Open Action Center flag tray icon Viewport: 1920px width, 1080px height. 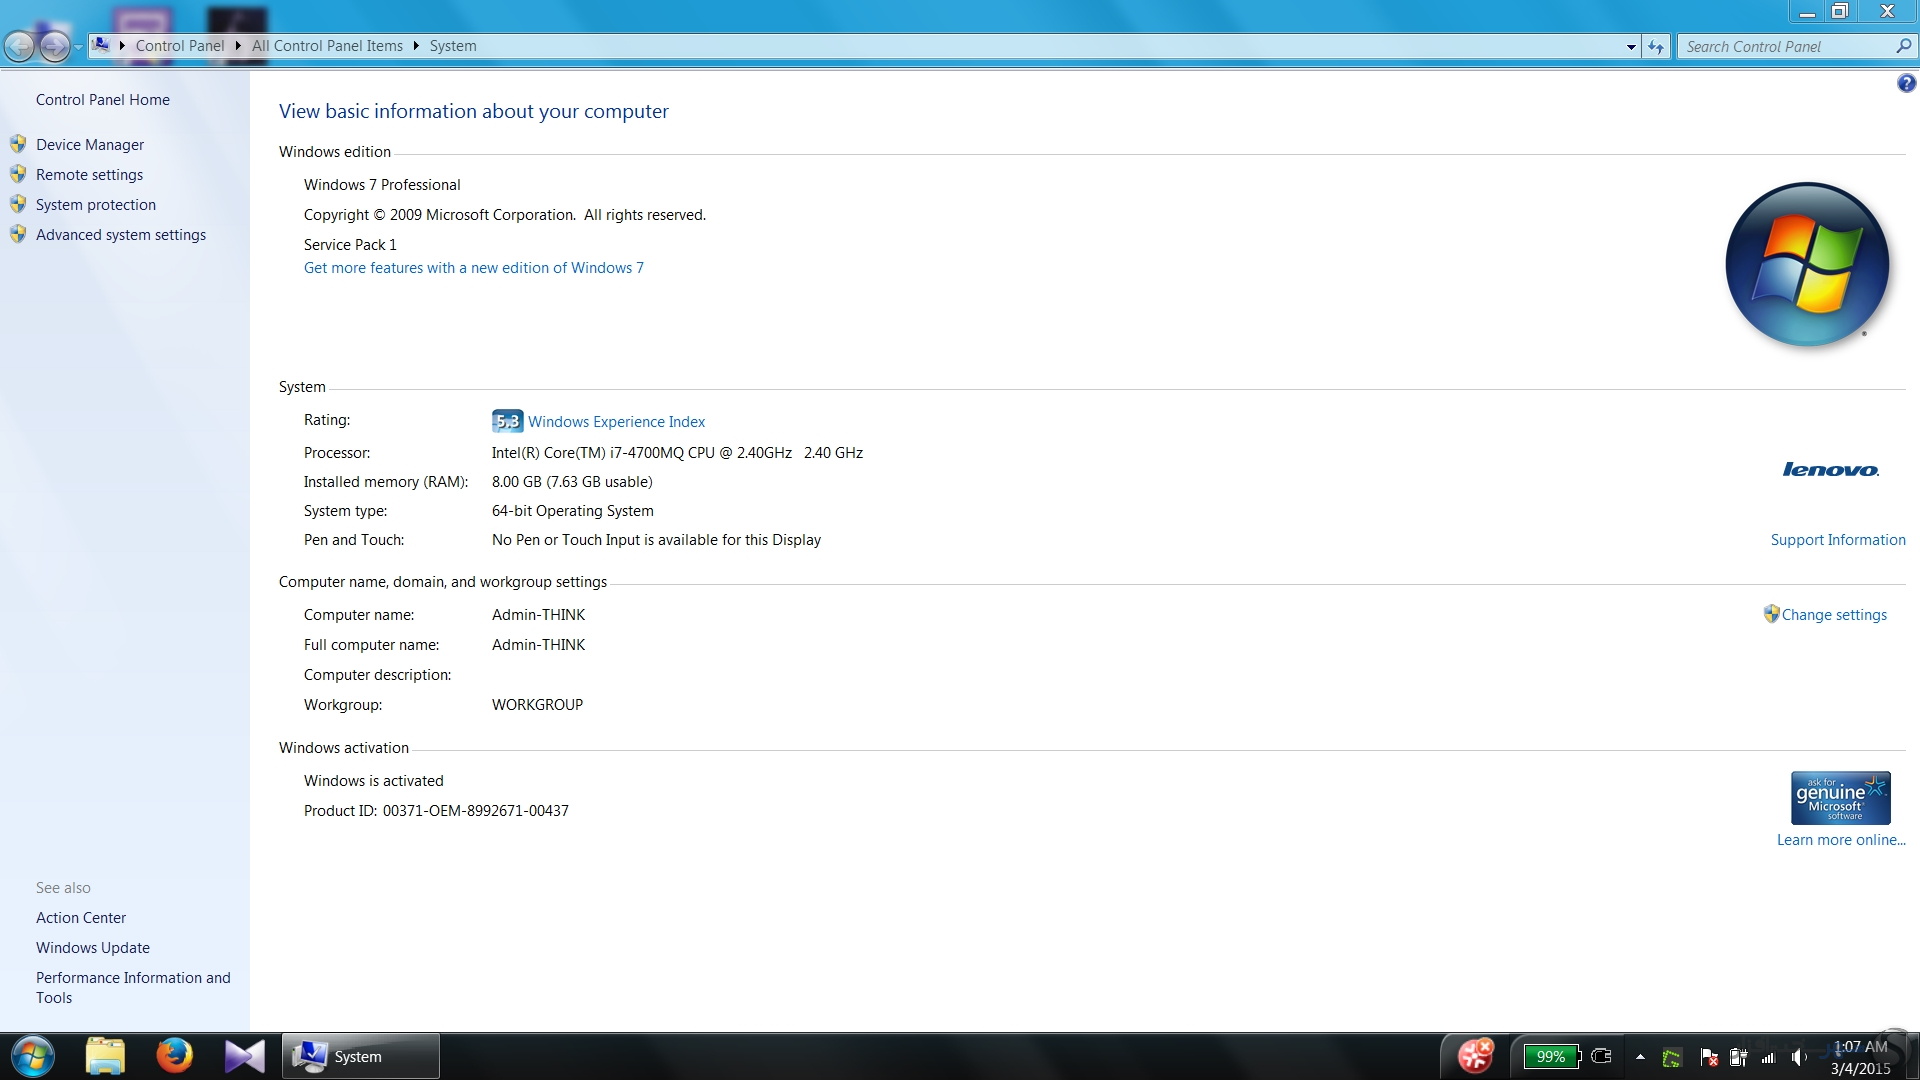point(1709,1058)
